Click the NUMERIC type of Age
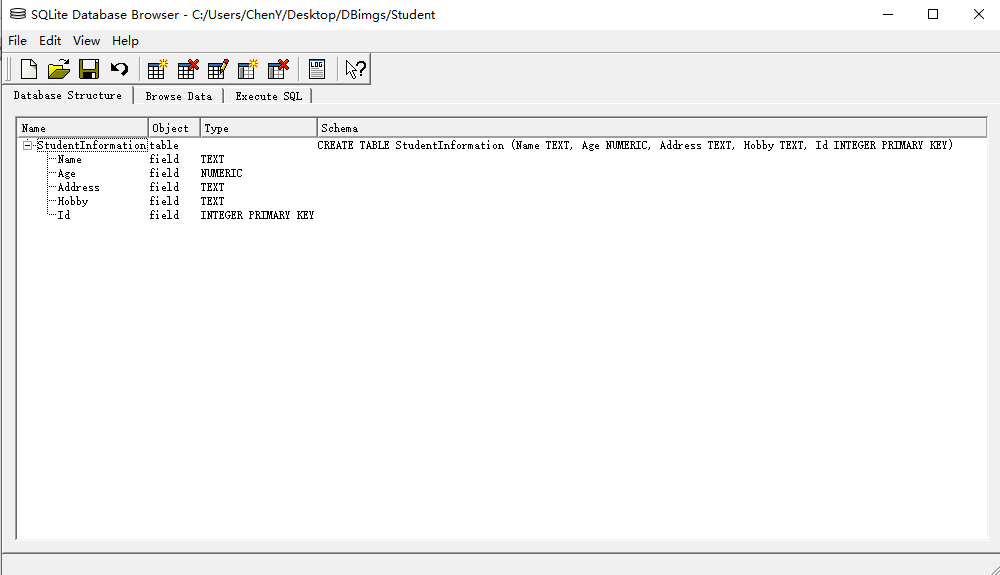This screenshot has height=575, width=1000. (221, 173)
